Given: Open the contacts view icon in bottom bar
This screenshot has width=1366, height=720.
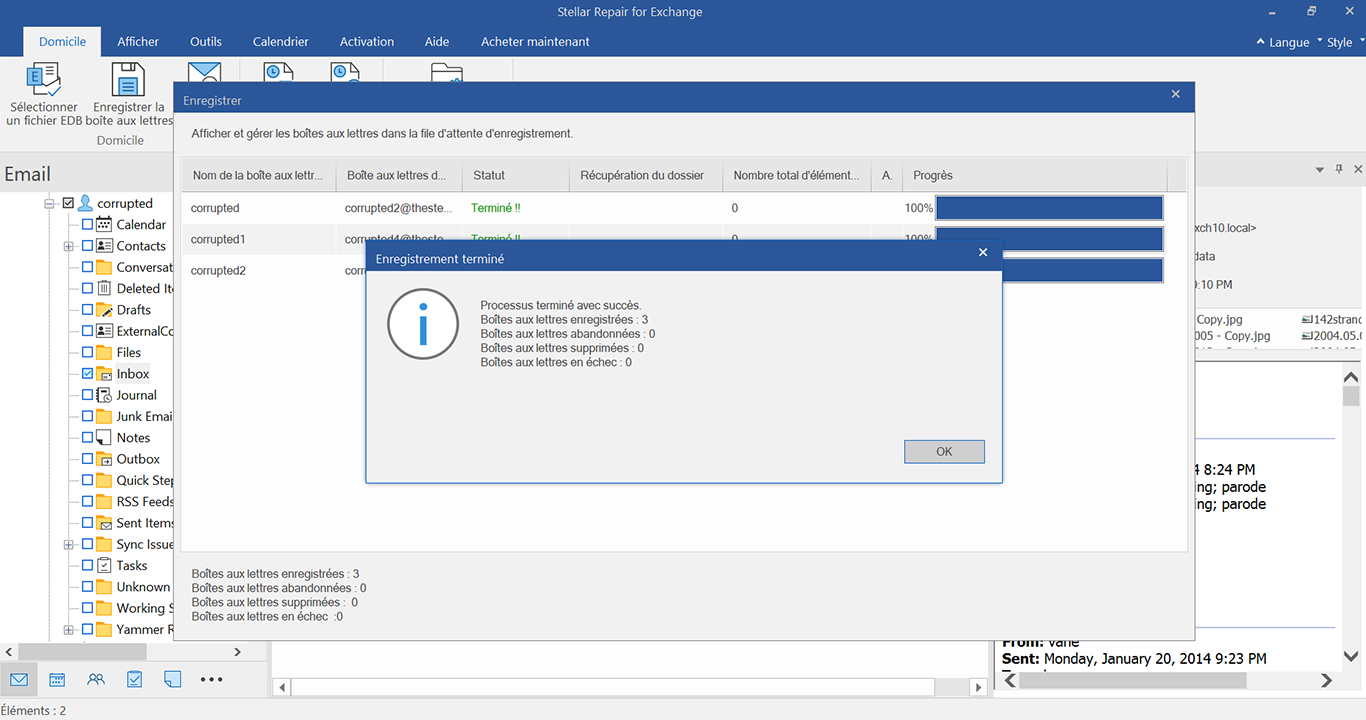Looking at the screenshot, I should 96,679.
